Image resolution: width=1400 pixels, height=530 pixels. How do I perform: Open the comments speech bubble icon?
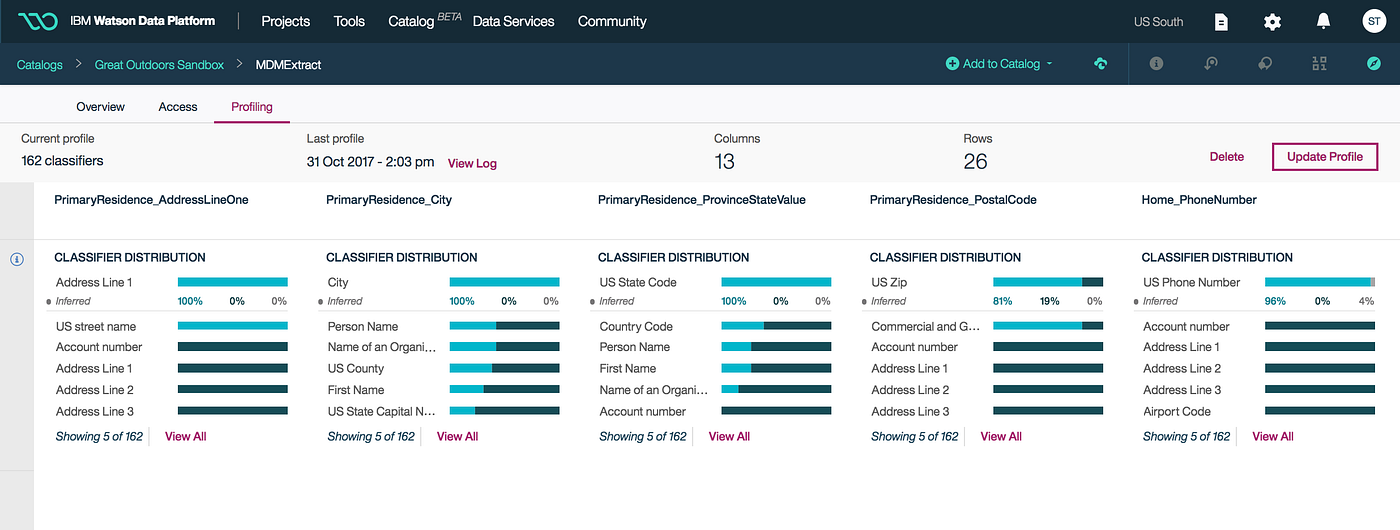(1265, 64)
